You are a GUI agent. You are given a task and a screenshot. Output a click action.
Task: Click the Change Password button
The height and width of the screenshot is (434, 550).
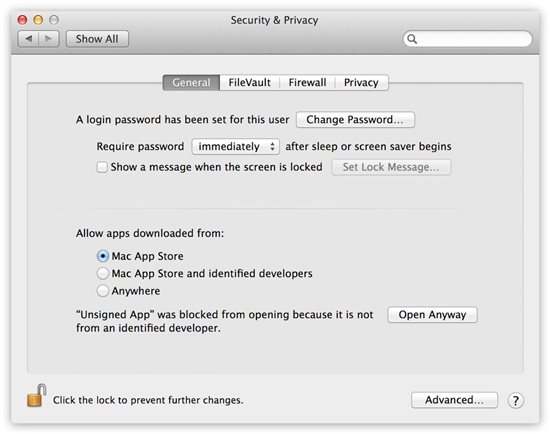click(x=355, y=120)
